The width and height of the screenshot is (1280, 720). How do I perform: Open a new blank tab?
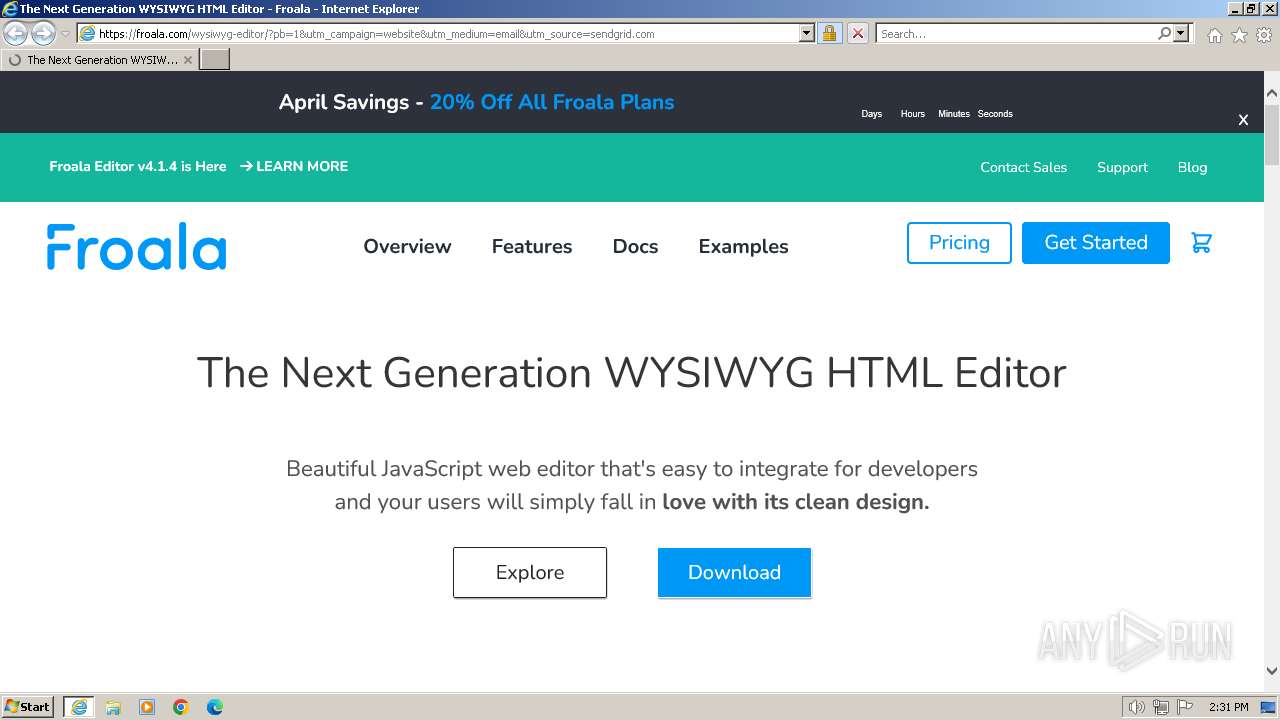[215, 59]
